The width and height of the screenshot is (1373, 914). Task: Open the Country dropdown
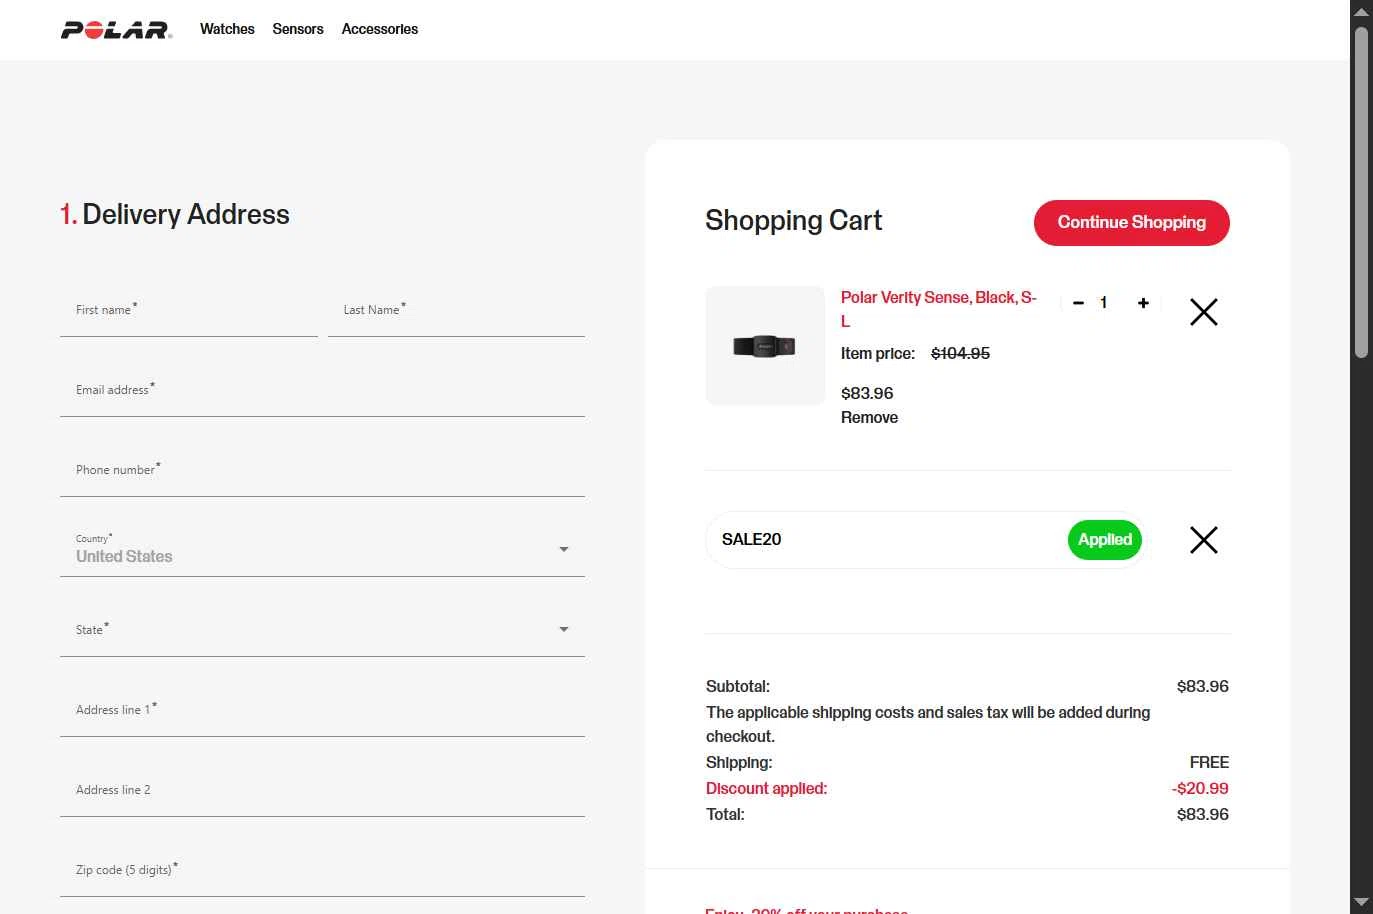coord(322,551)
